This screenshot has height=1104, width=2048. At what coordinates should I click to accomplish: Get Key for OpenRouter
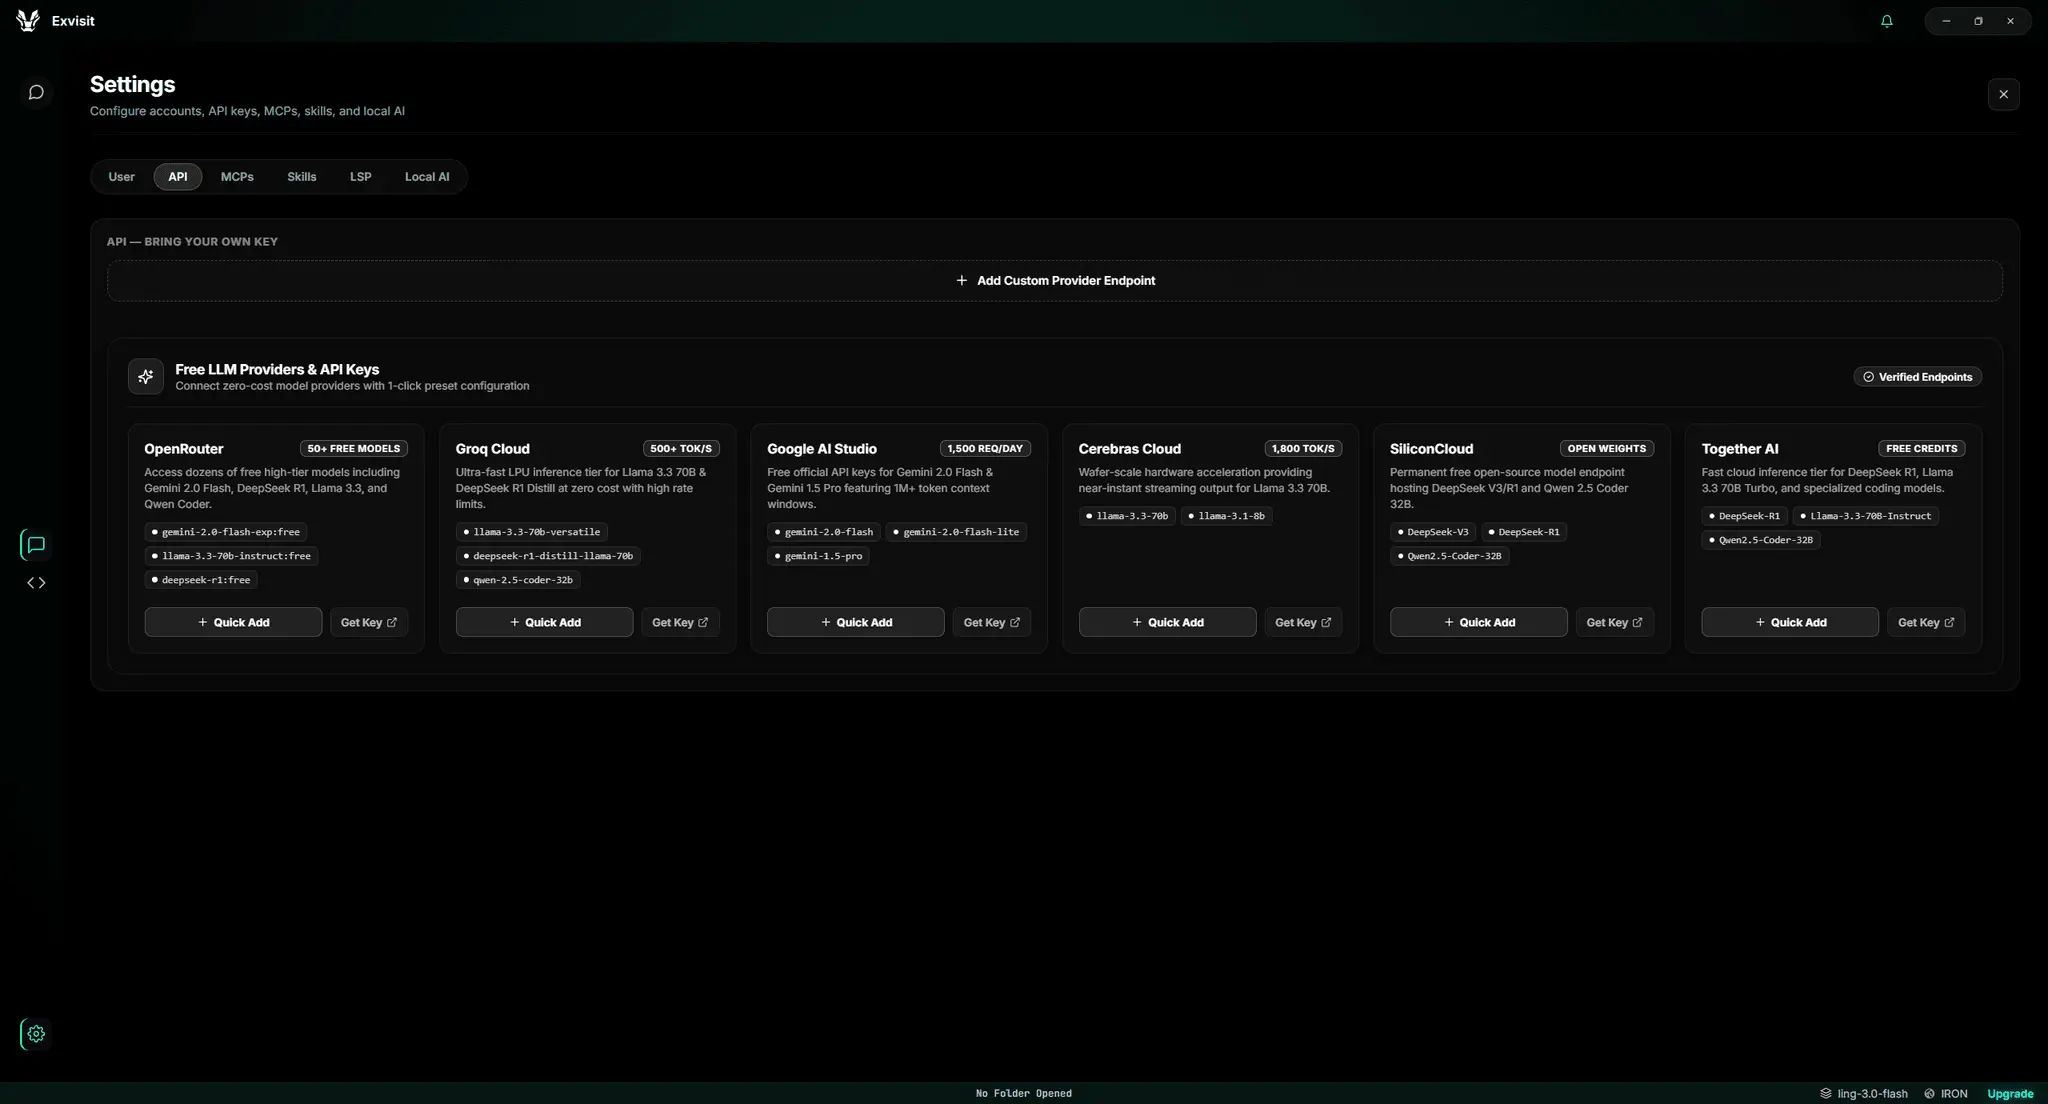click(x=369, y=622)
